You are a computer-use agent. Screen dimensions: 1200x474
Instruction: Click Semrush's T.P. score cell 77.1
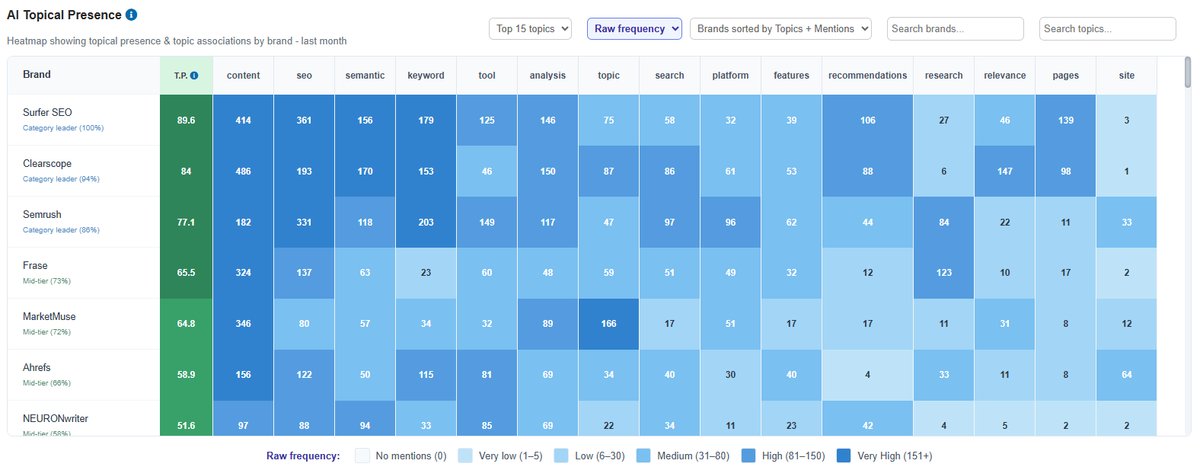click(x=186, y=222)
